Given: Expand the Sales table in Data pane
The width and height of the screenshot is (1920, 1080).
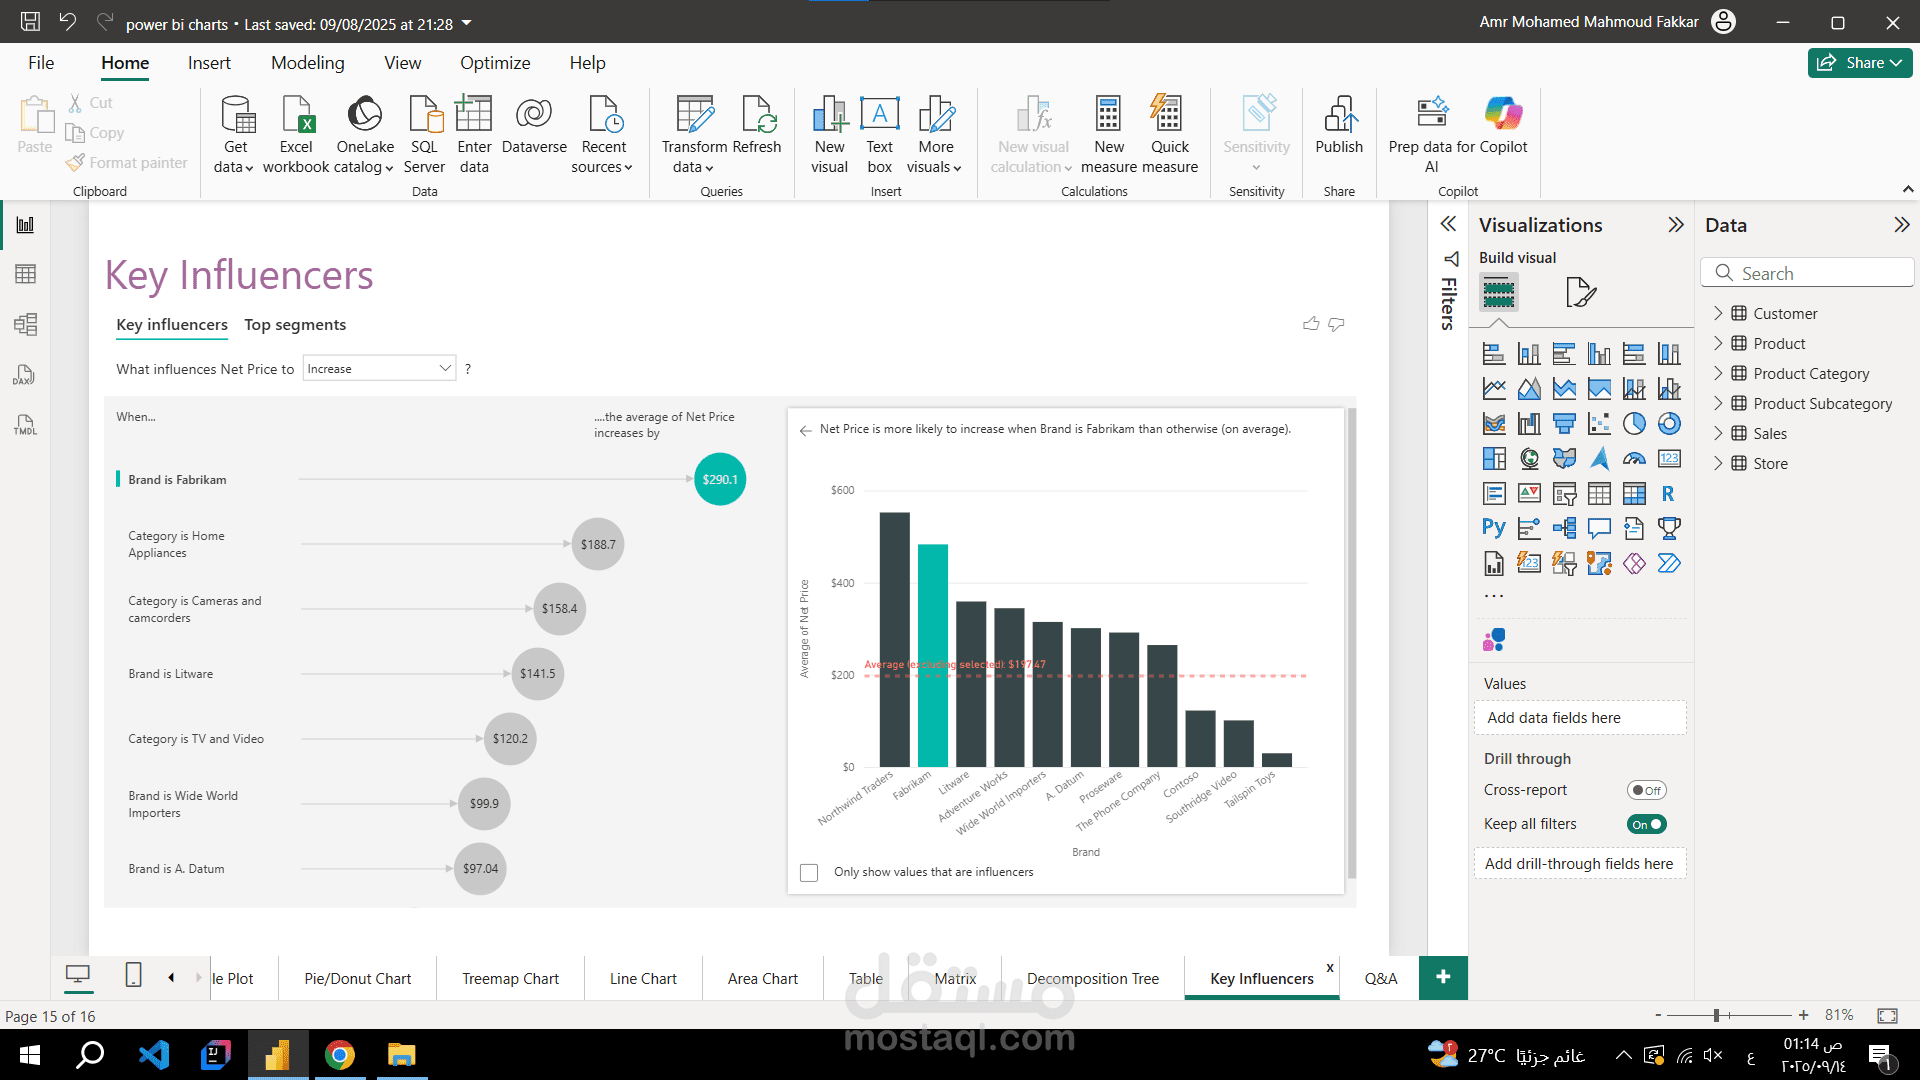Looking at the screenshot, I should tap(1718, 433).
